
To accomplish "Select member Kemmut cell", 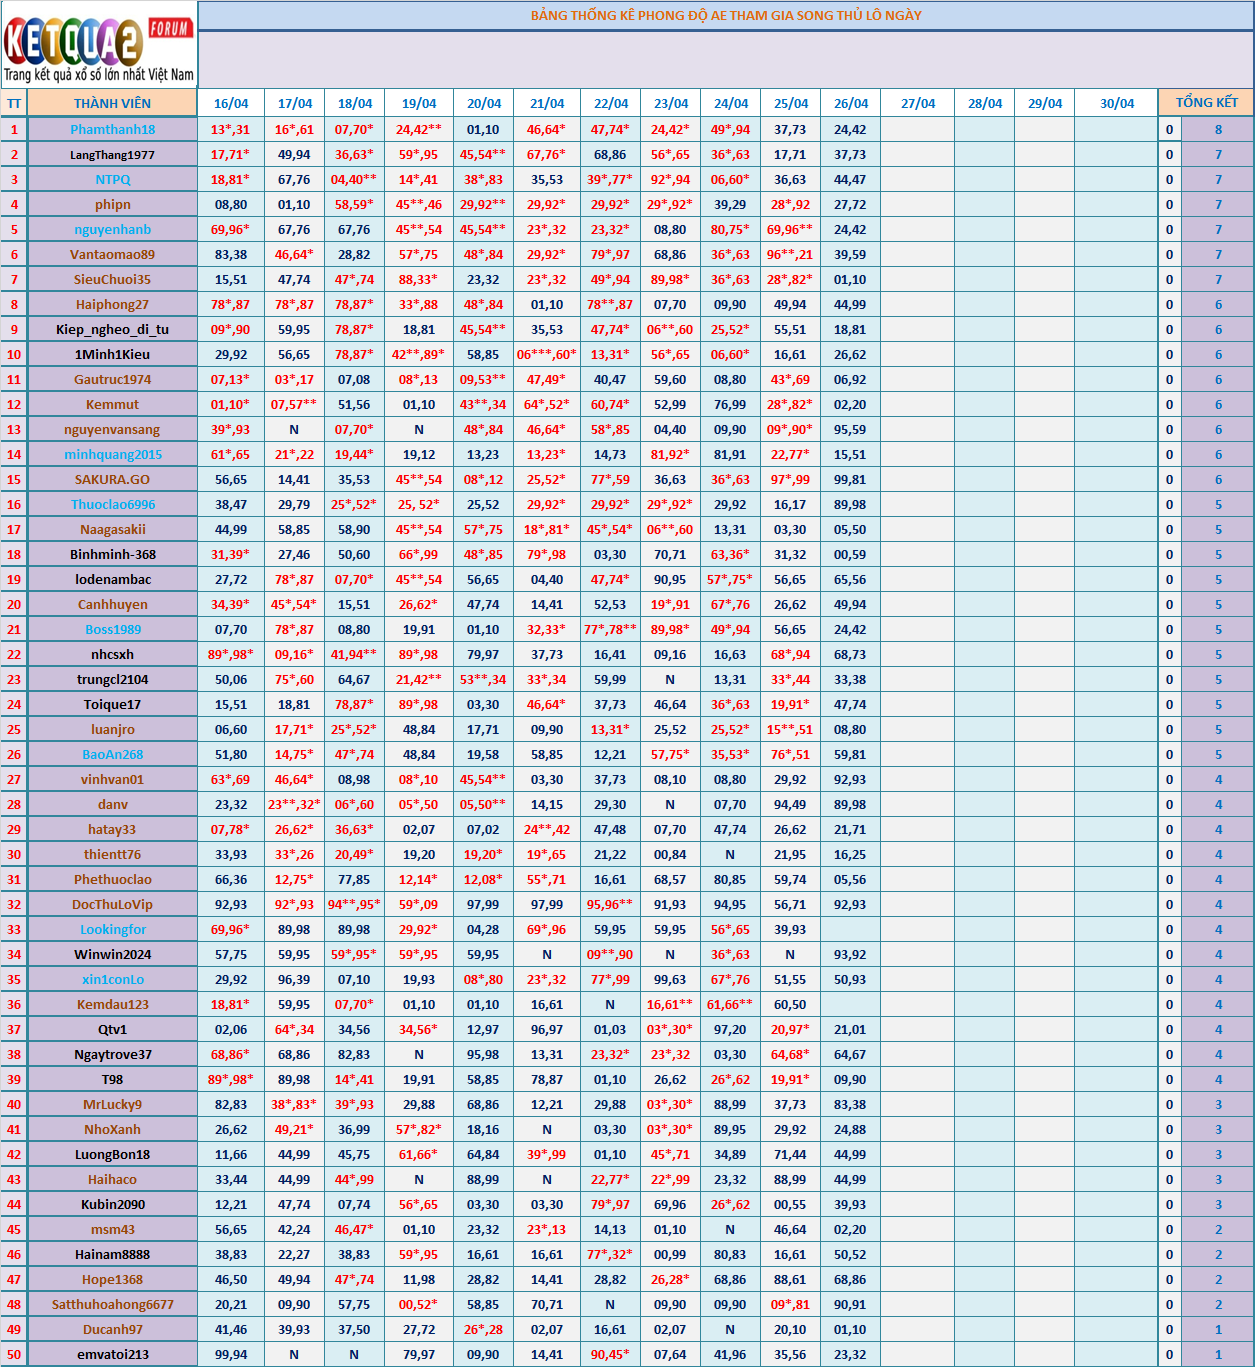I will click(x=112, y=404).
